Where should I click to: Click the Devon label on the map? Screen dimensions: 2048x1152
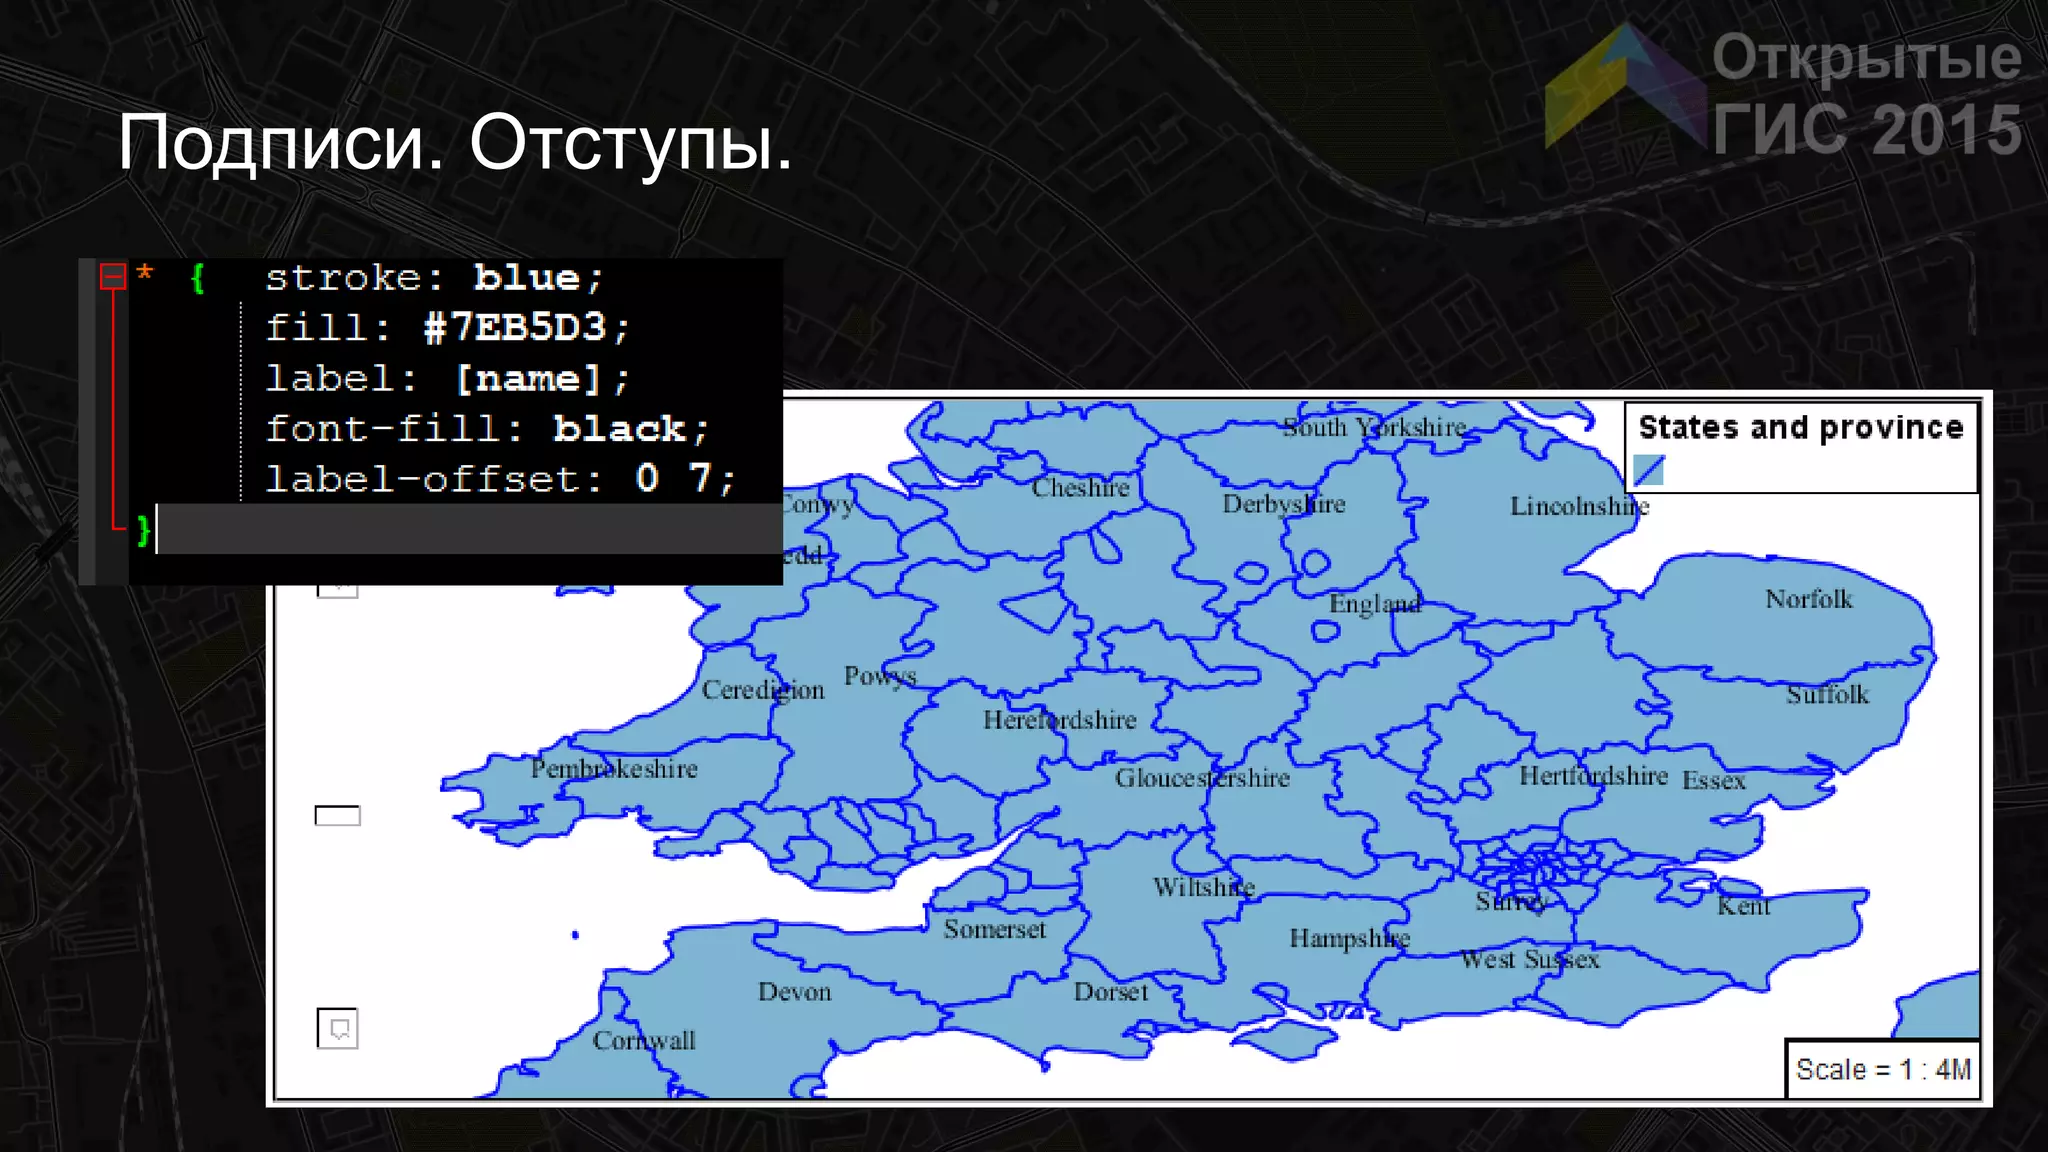pos(795,992)
